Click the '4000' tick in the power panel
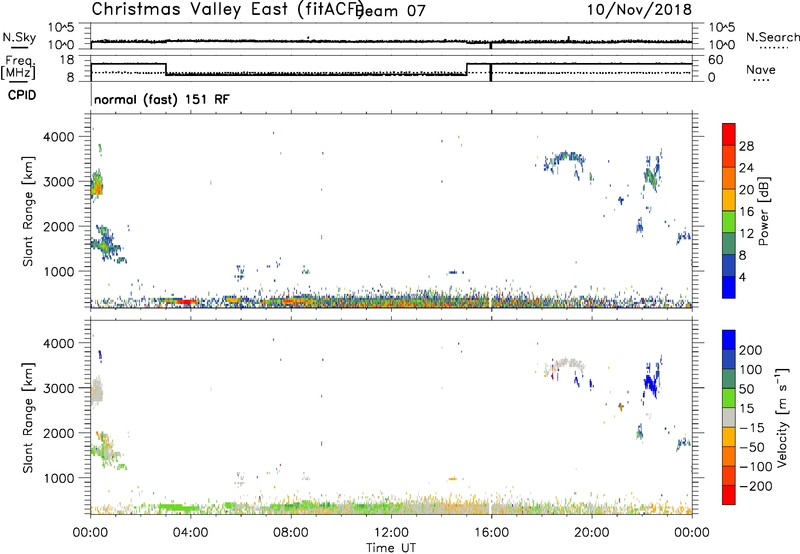 pos(58,137)
